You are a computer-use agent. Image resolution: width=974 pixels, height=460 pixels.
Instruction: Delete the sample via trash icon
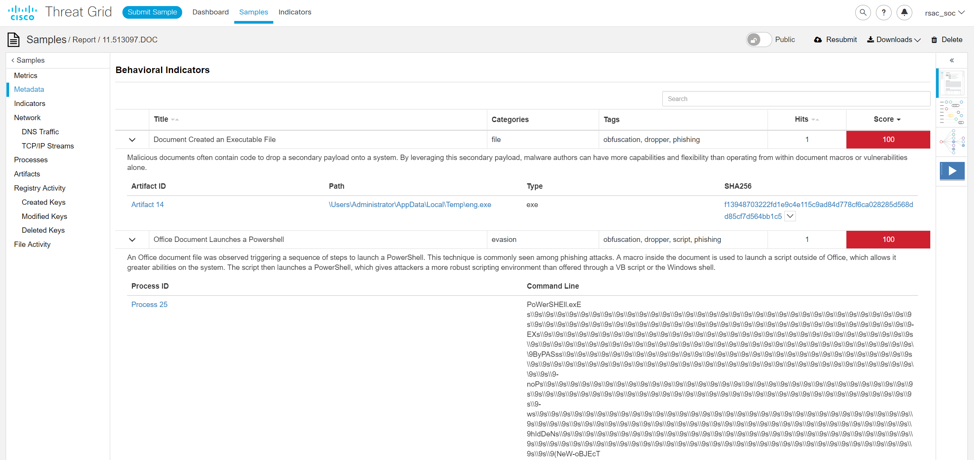946,40
